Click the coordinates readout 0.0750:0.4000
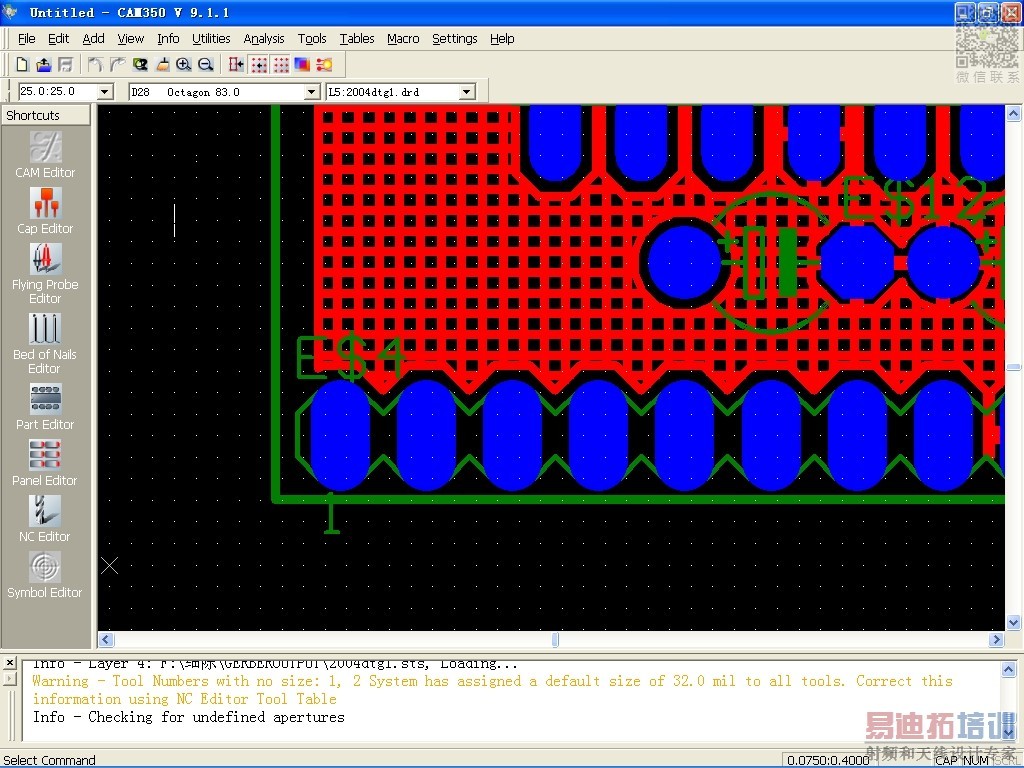 pyautogui.click(x=827, y=760)
